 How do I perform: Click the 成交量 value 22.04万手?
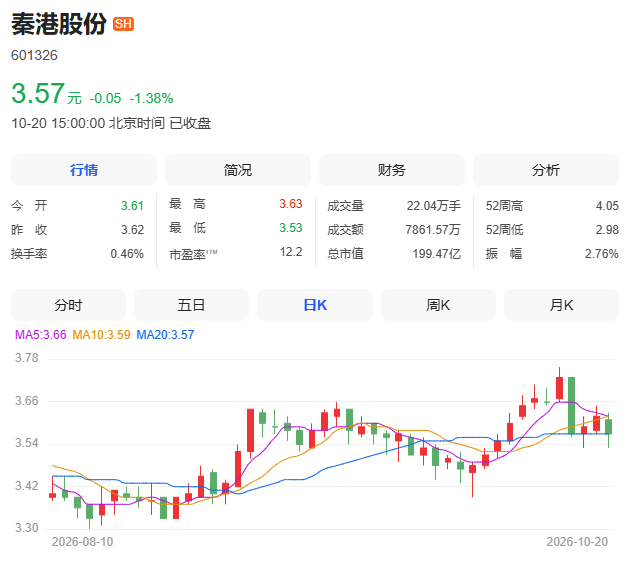pyautogui.click(x=433, y=206)
